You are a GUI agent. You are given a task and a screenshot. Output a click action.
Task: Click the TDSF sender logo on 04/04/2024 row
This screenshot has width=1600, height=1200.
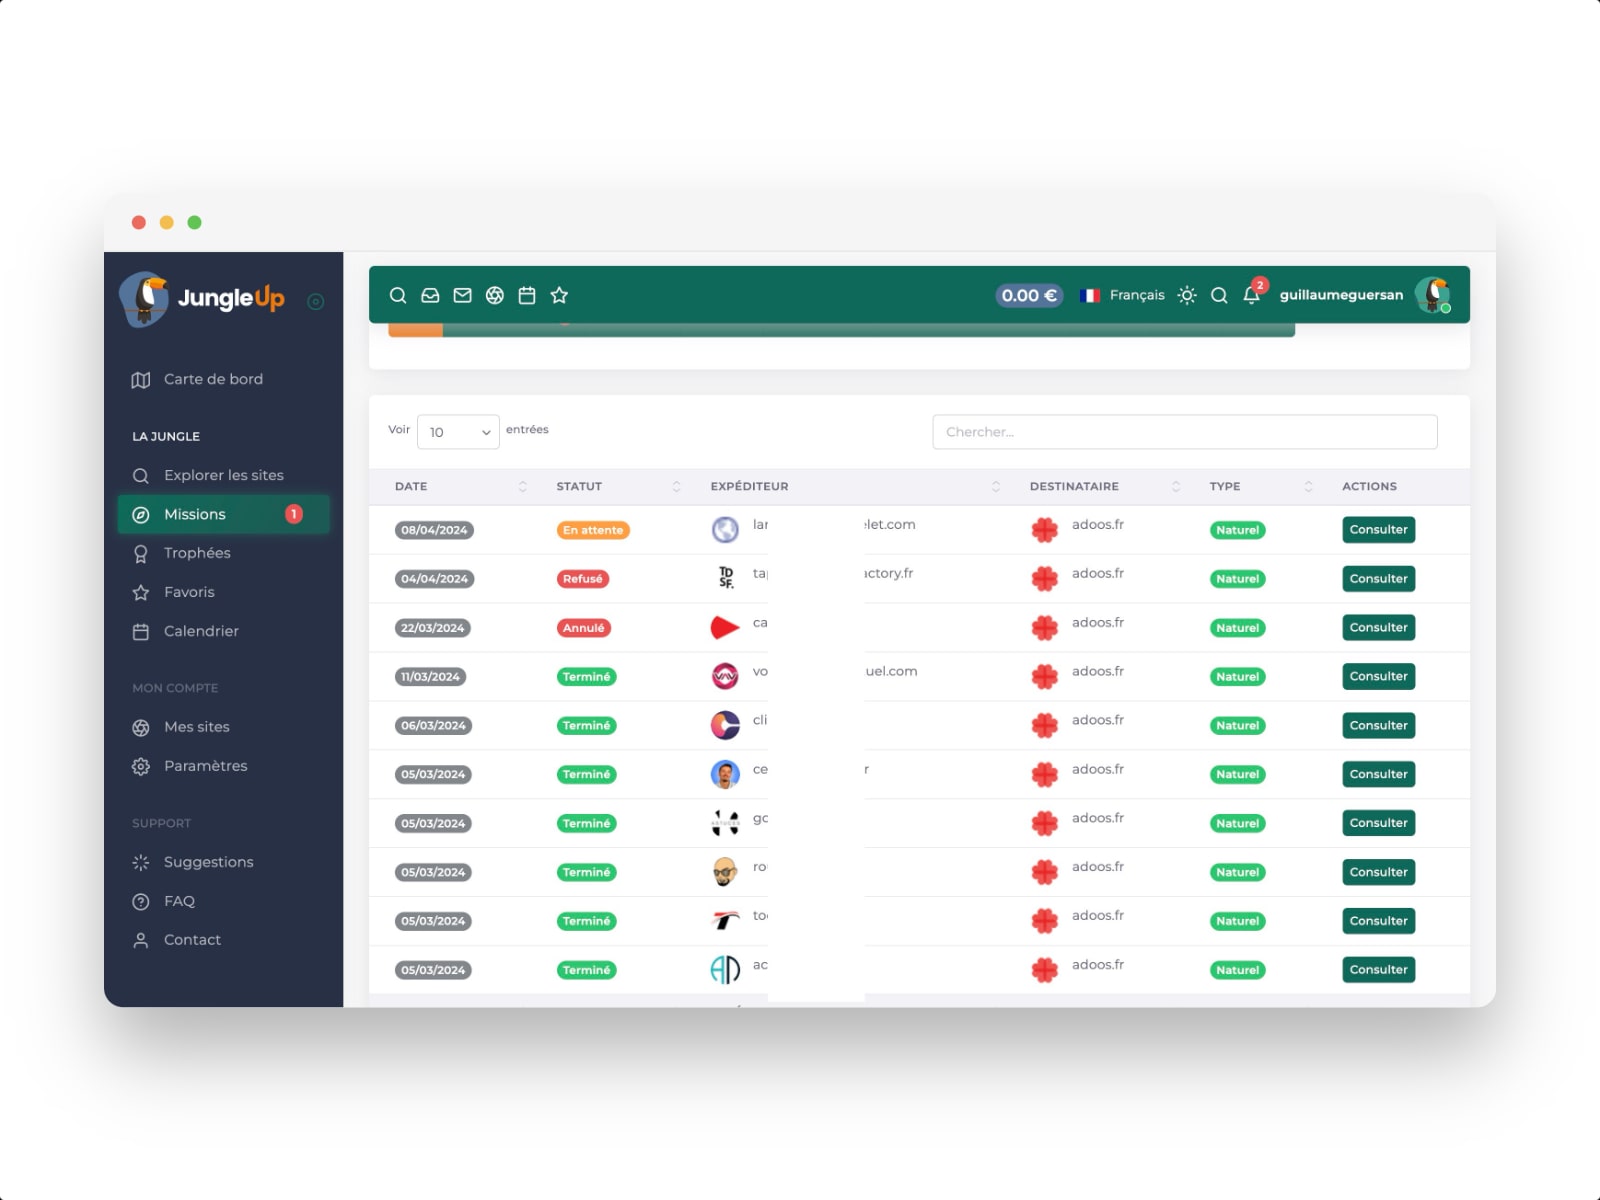[725, 578]
